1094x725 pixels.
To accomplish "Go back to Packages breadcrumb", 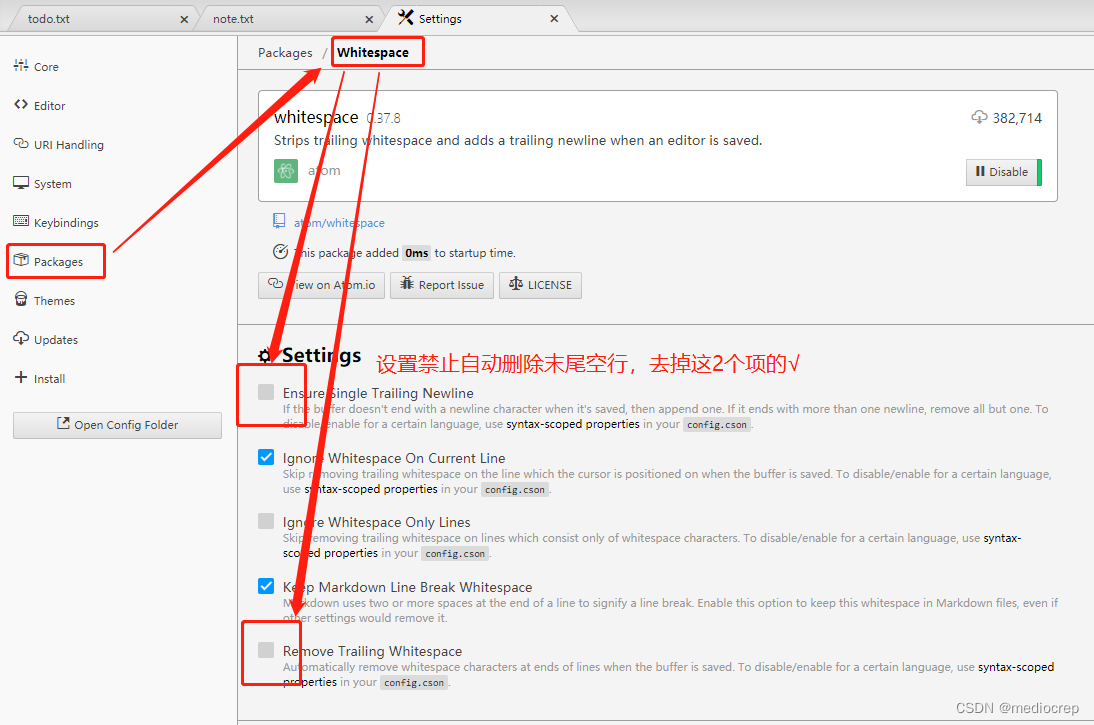I will coord(285,53).
